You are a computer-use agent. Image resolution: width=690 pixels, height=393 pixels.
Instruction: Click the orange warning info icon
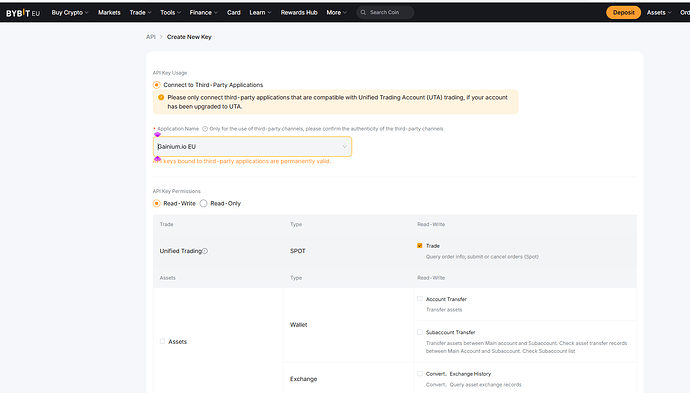(161, 97)
